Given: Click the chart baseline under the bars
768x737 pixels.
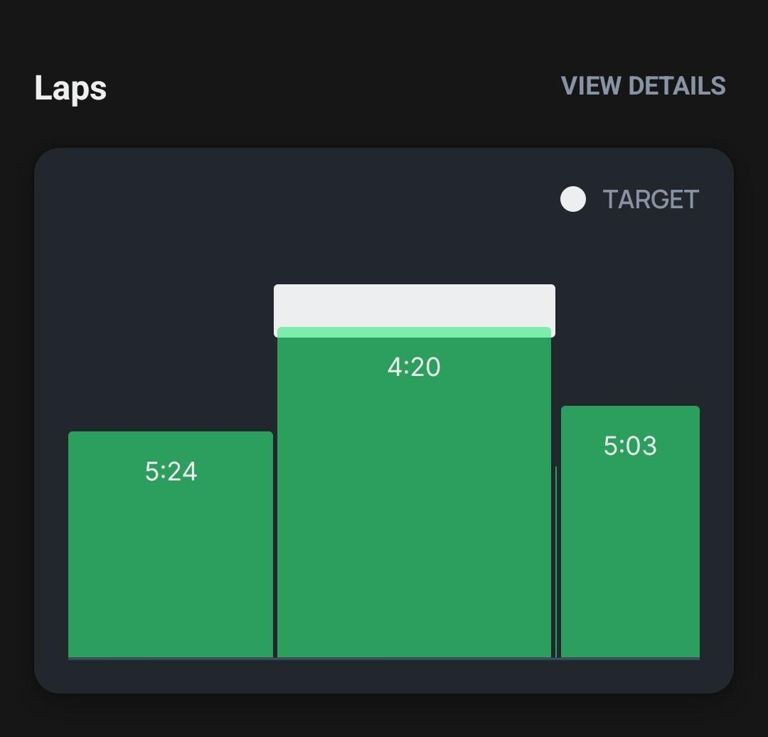Looking at the screenshot, I should [384, 659].
